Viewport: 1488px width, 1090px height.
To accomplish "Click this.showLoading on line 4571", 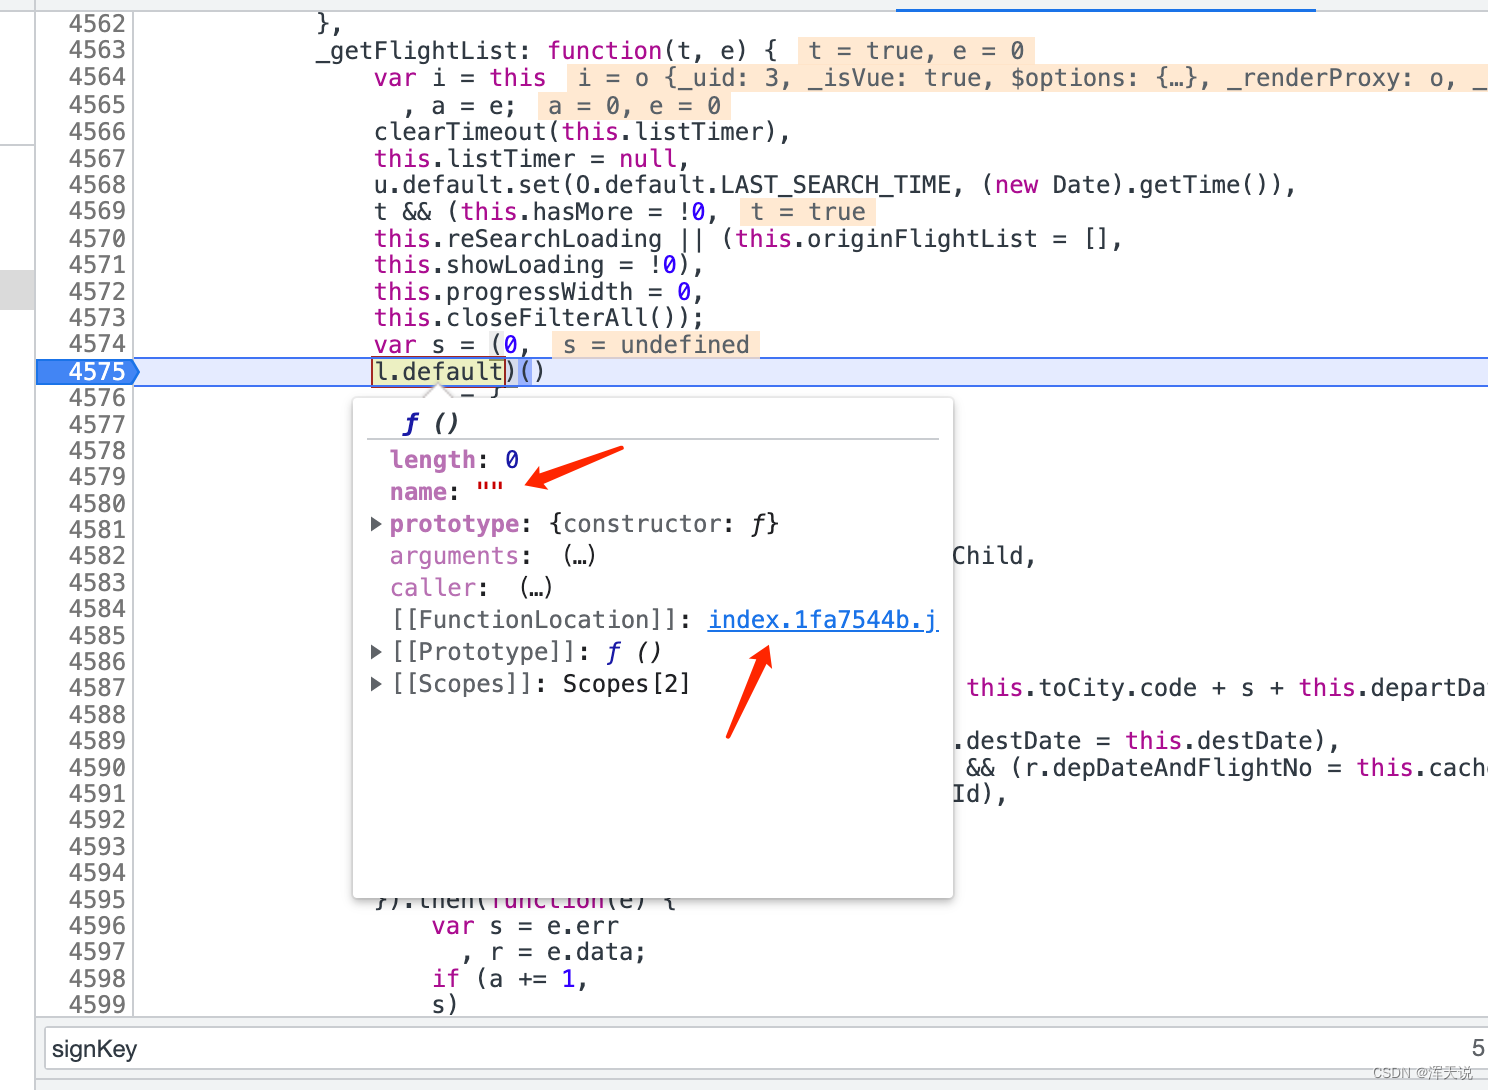I will click(489, 265).
